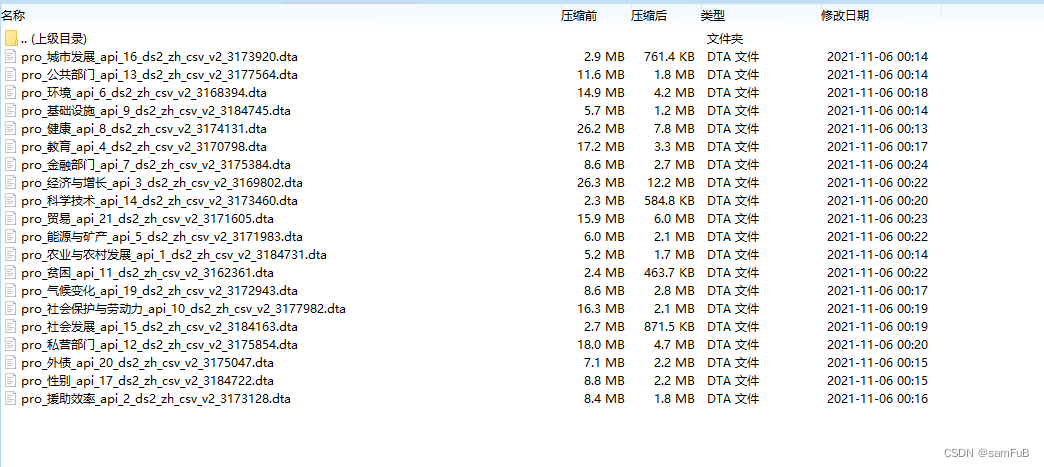1044x467 pixels.
Task: Select file name pro_经济与增长_api_3_ds2_zh_csv_v2_3169802.dta
Action: tap(162, 183)
